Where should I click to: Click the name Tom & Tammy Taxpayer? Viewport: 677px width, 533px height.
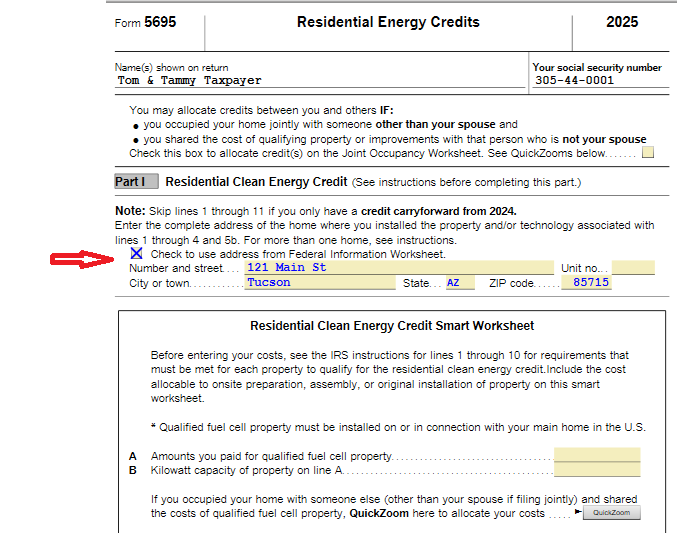click(190, 80)
